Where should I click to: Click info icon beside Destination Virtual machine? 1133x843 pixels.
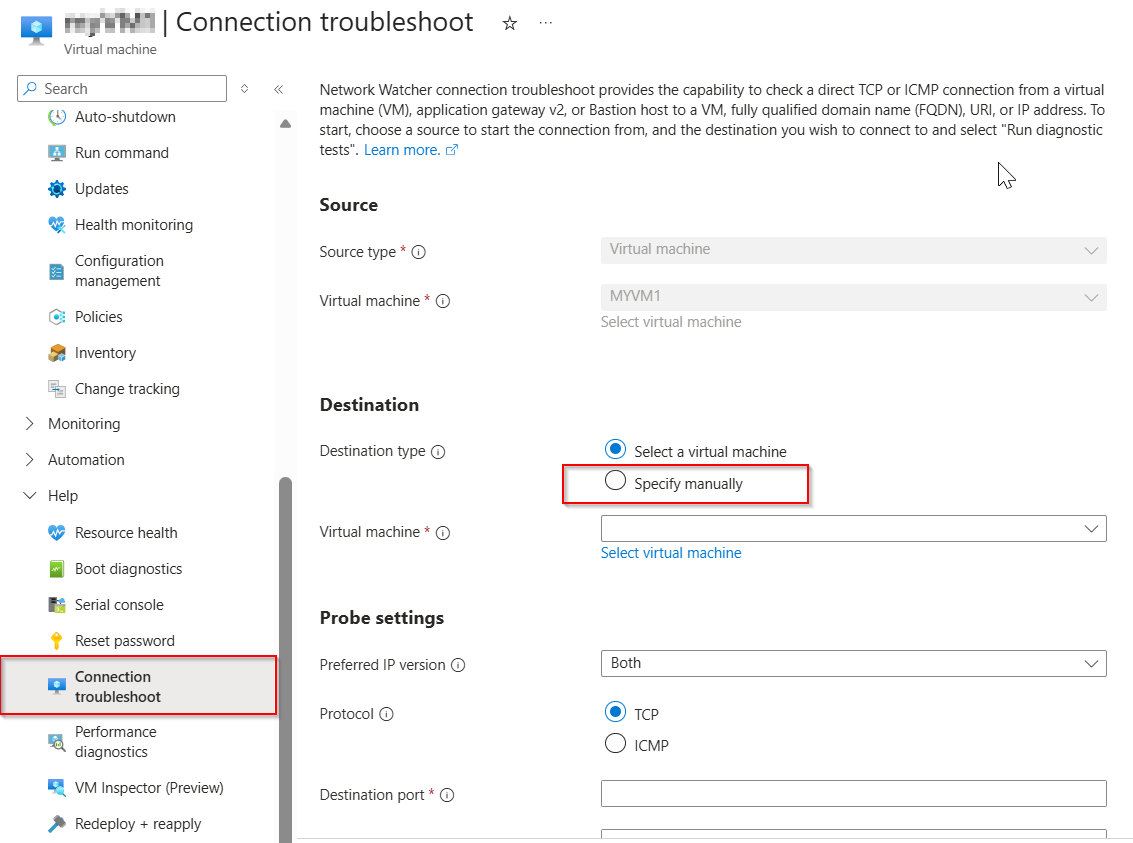[x=443, y=533]
